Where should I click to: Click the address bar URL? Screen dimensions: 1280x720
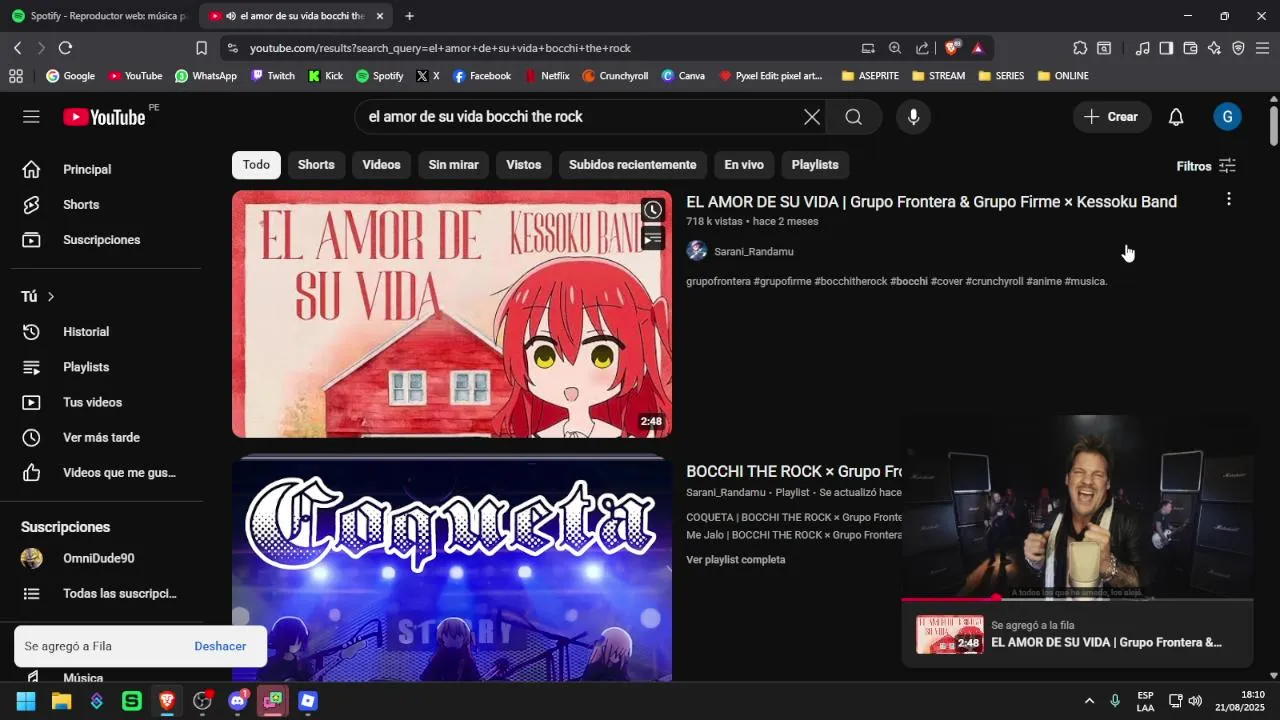[x=440, y=48]
